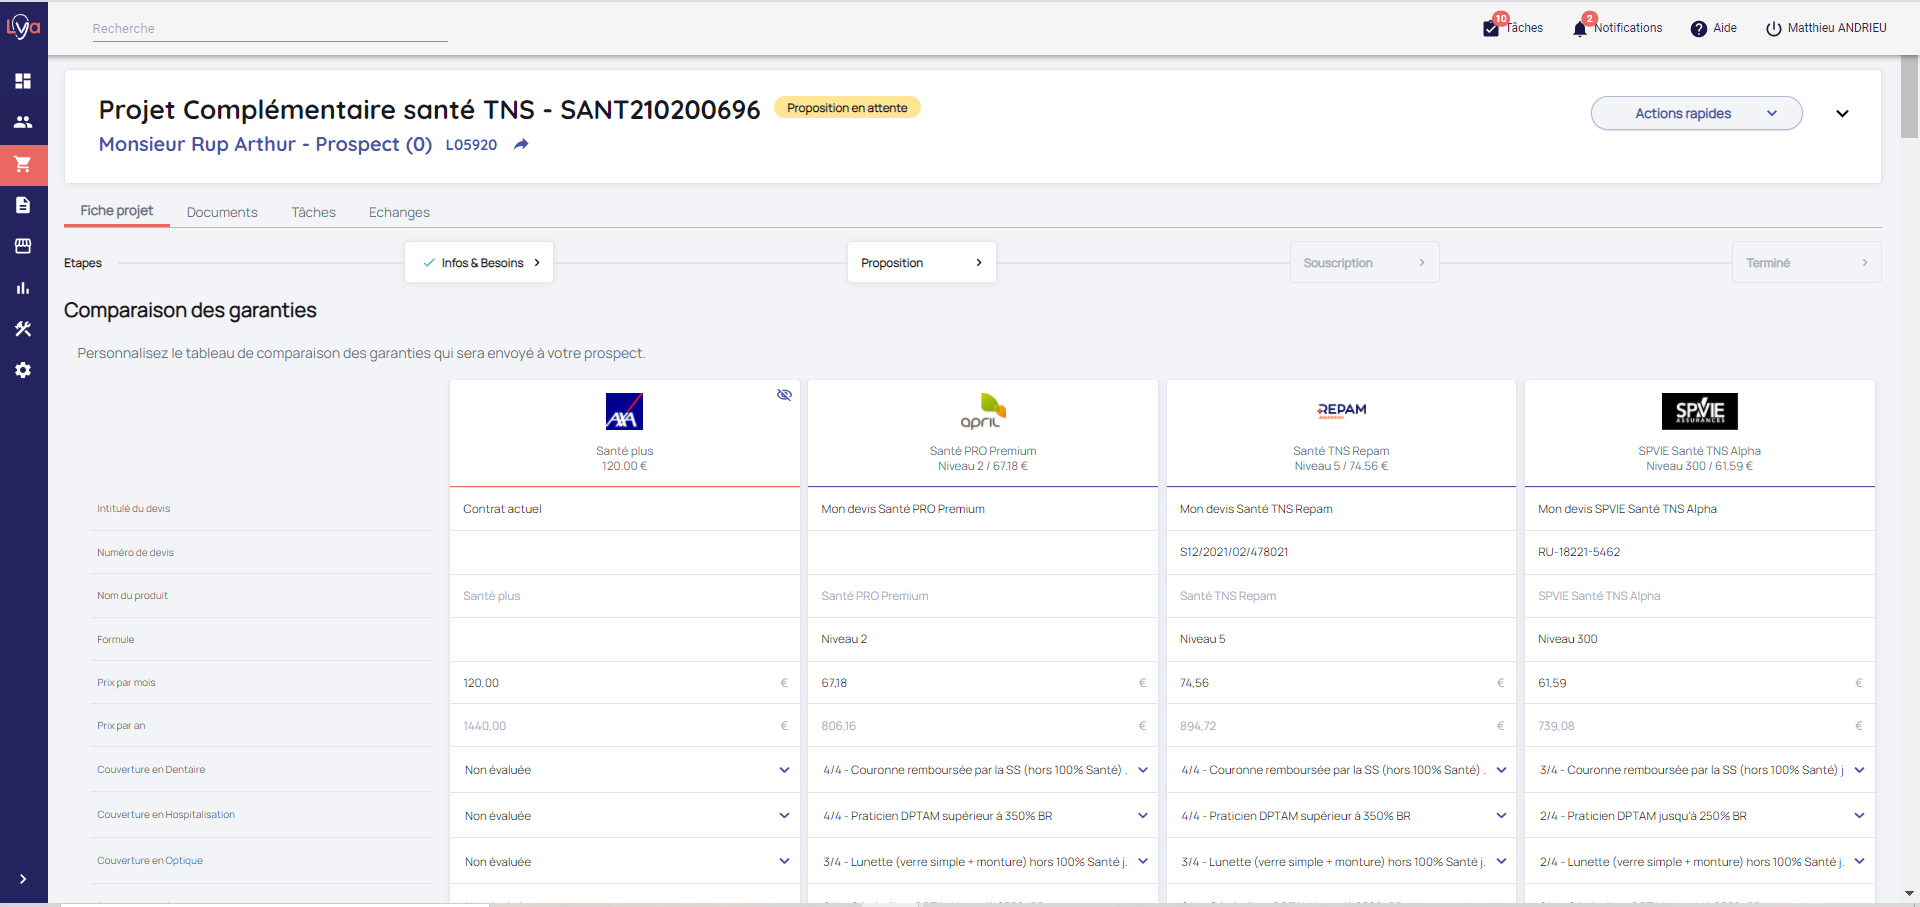The height and width of the screenshot is (907, 1920).
Task: Switch to the Documents tab
Action: point(222,212)
